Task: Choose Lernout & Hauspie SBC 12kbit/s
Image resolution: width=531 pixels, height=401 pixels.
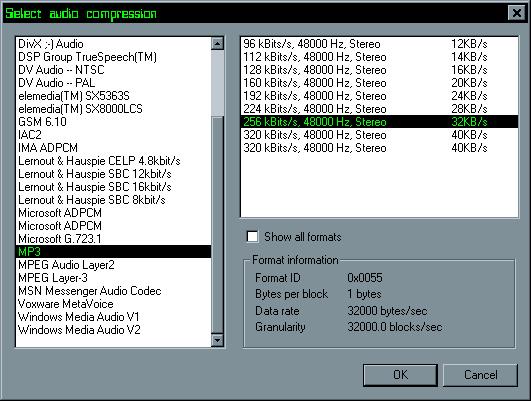Action: pyautogui.click(x=113, y=174)
